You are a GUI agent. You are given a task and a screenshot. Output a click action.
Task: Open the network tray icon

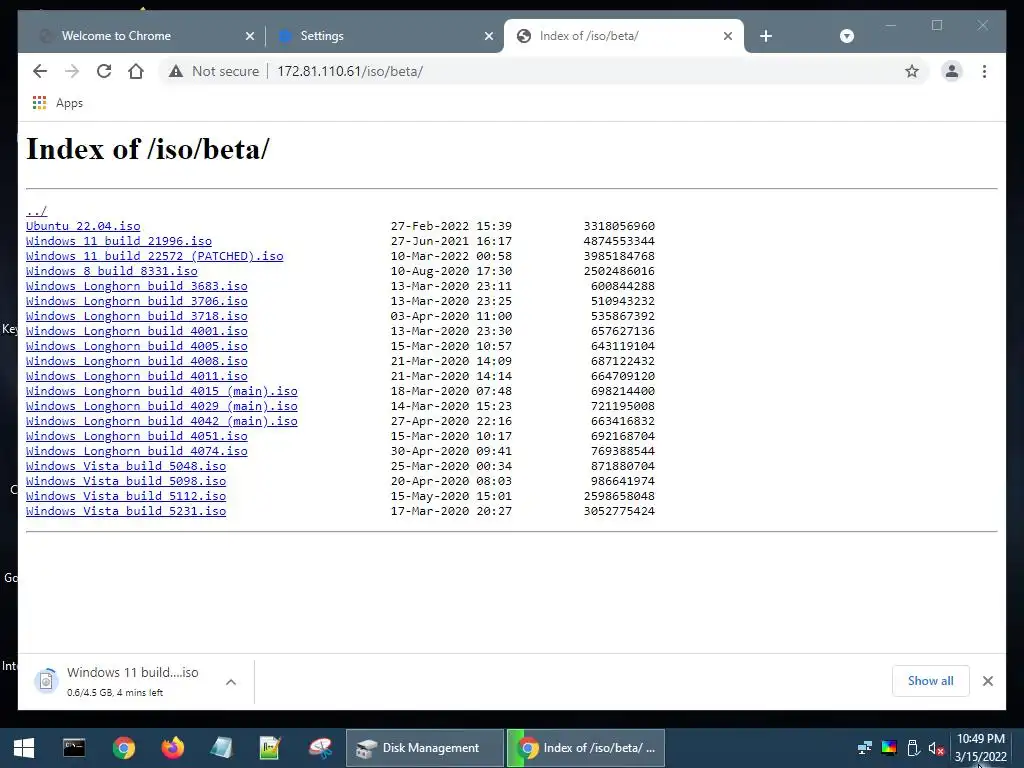[865, 748]
